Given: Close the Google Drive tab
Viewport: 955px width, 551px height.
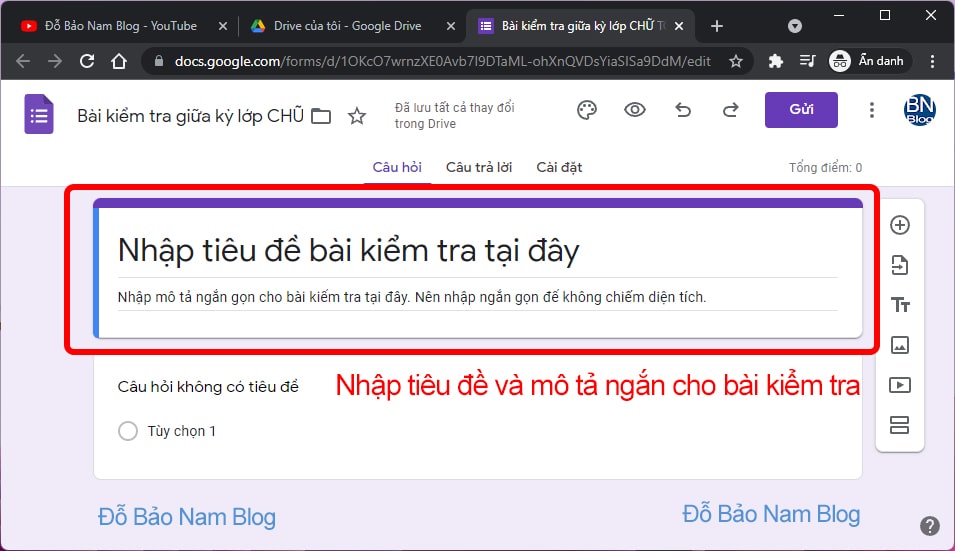Looking at the screenshot, I should point(451,26).
